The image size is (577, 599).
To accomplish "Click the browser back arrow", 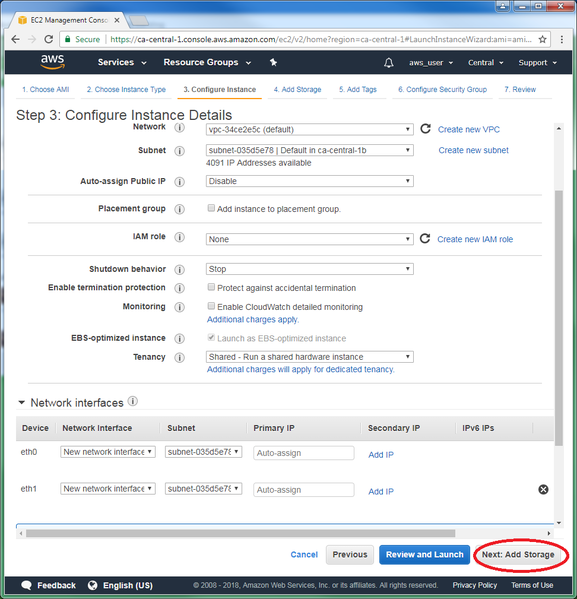I will tap(15, 39).
